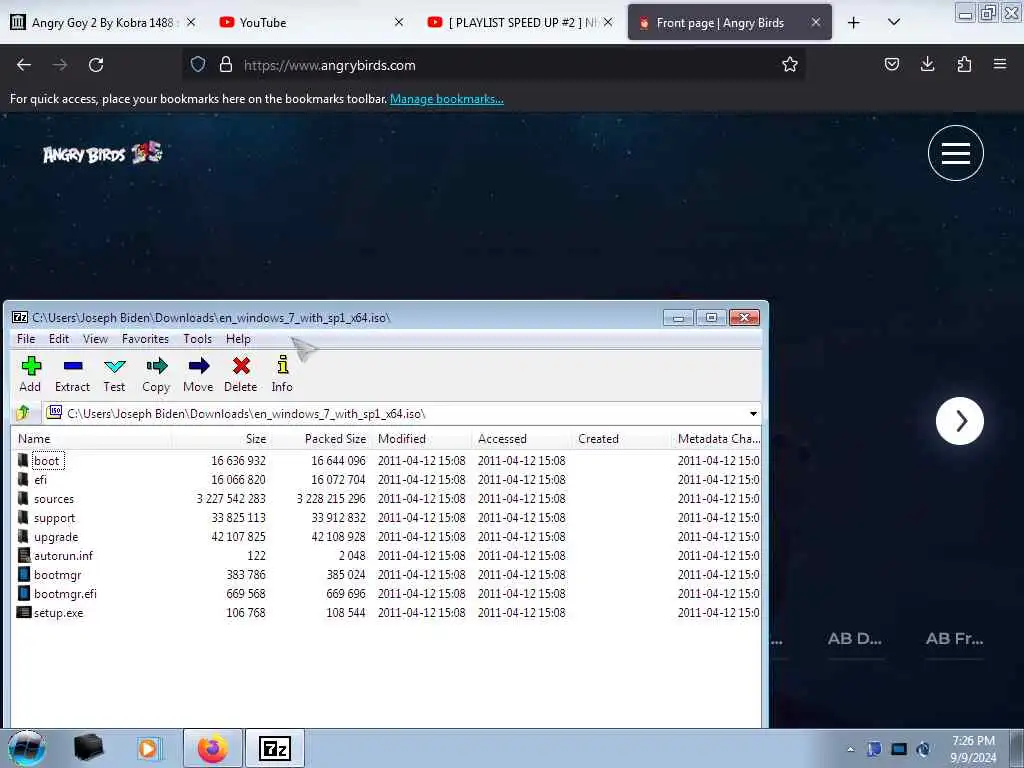Open the media player taskbar icon

point(149,749)
